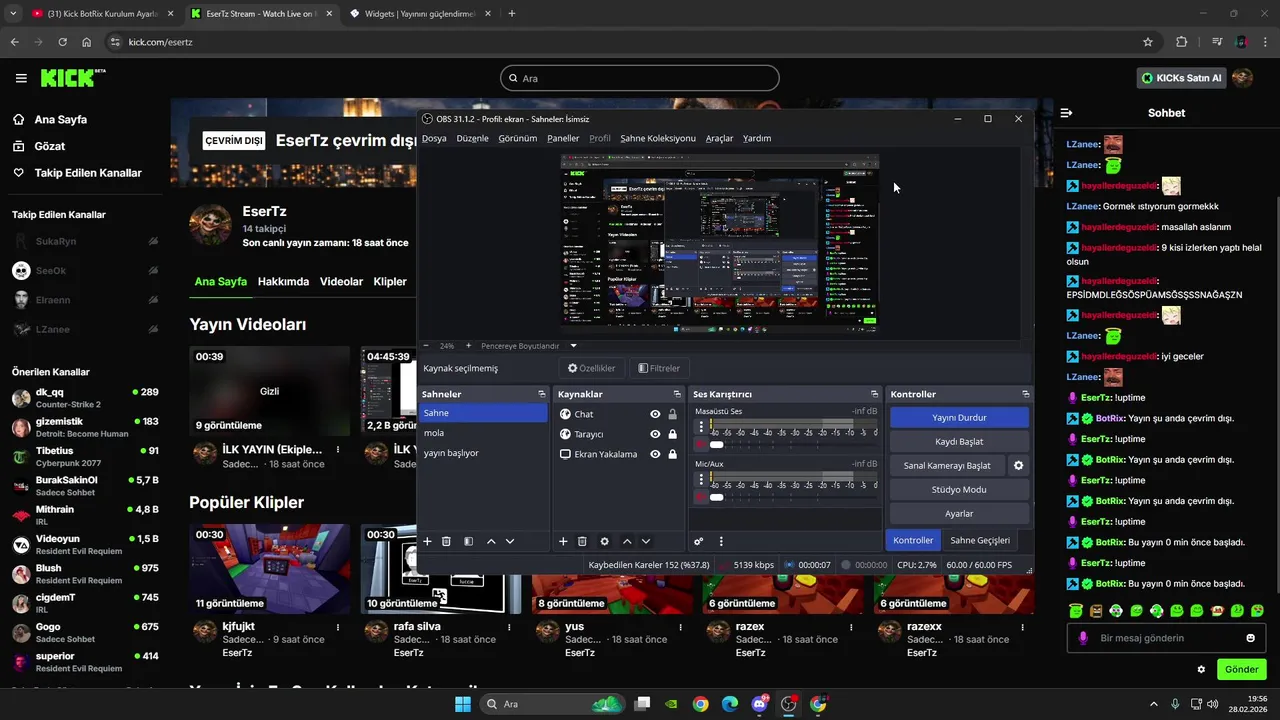Viewport: 1280px width, 720px height.
Task: Toggle visibility of Tarayıcı source
Action: (x=655, y=434)
